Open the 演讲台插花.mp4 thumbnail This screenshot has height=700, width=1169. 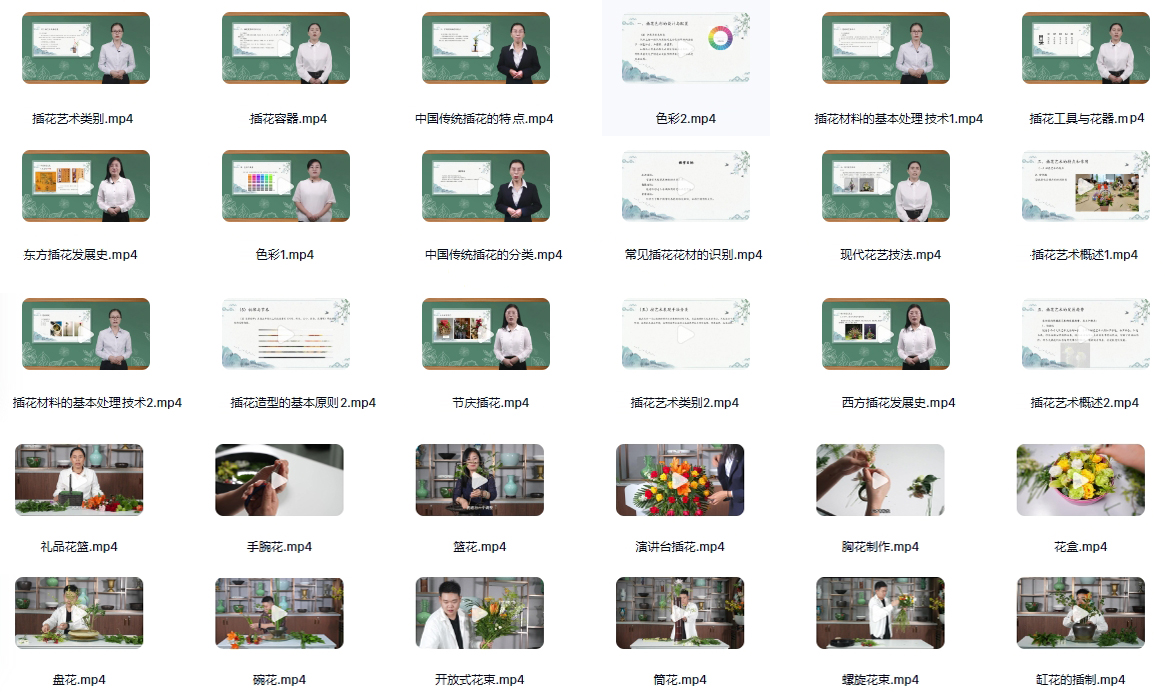[x=680, y=480]
